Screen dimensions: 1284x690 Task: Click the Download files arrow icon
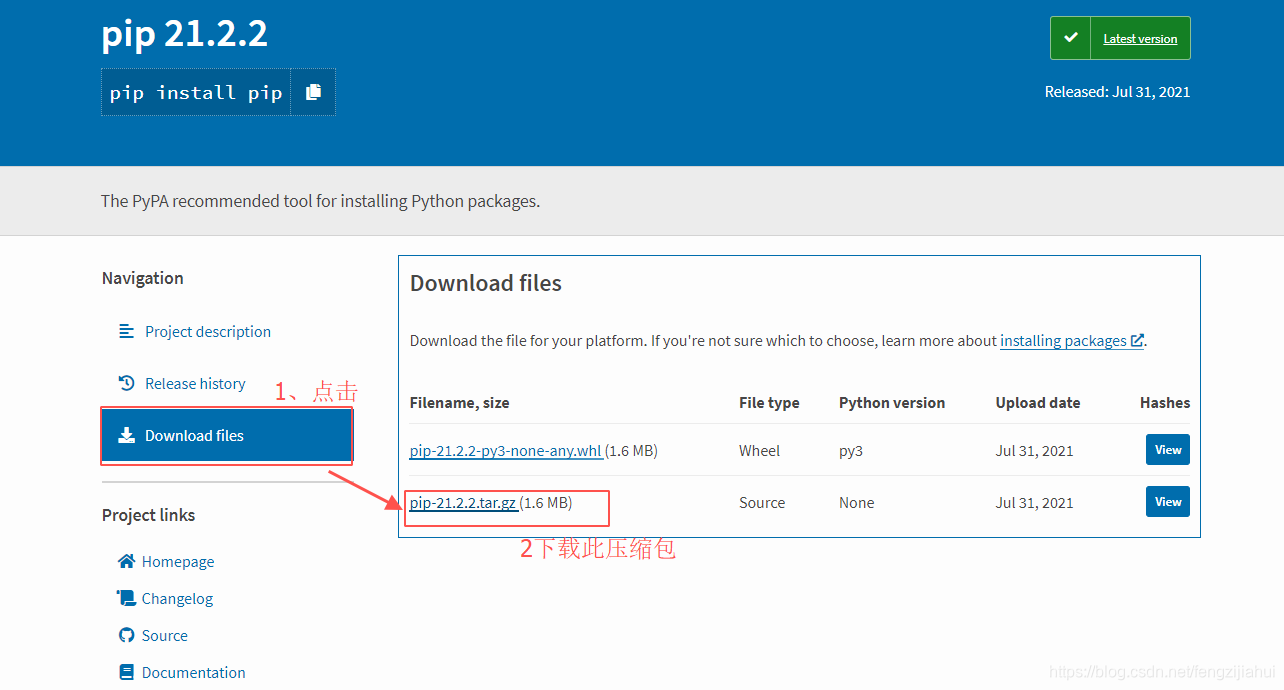point(126,435)
